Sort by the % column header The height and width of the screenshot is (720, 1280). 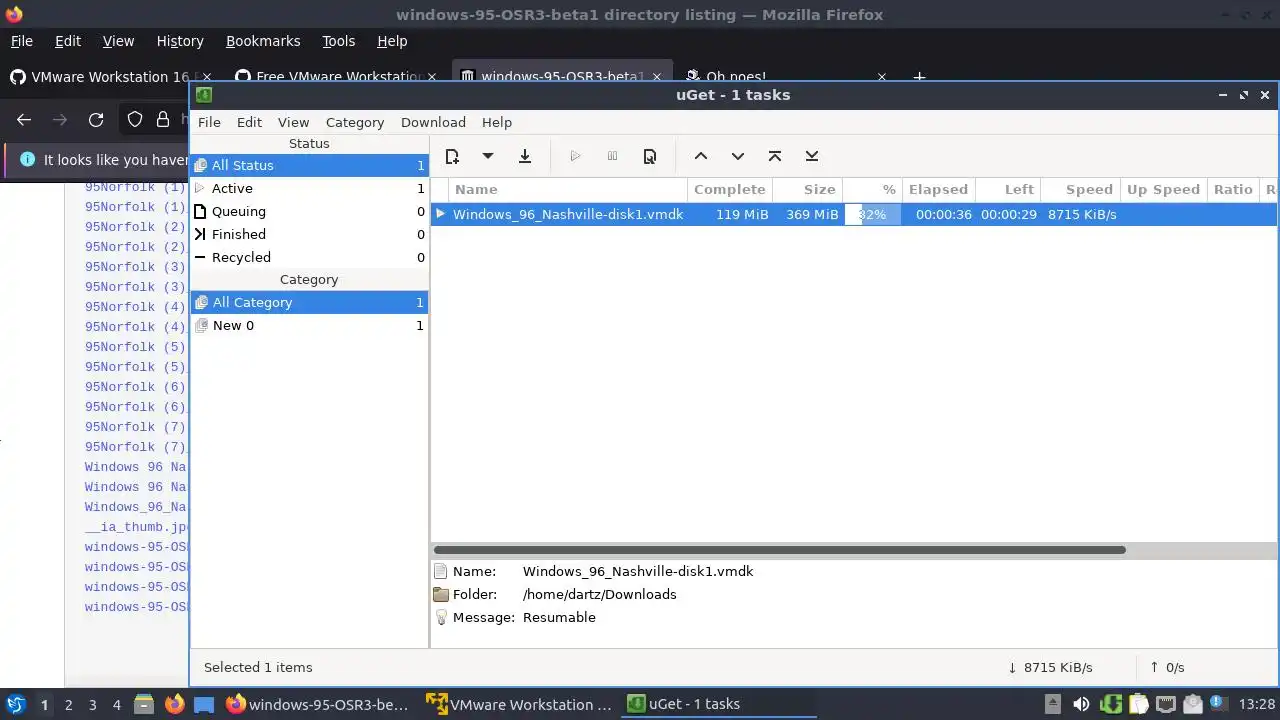(x=872, y=189)
